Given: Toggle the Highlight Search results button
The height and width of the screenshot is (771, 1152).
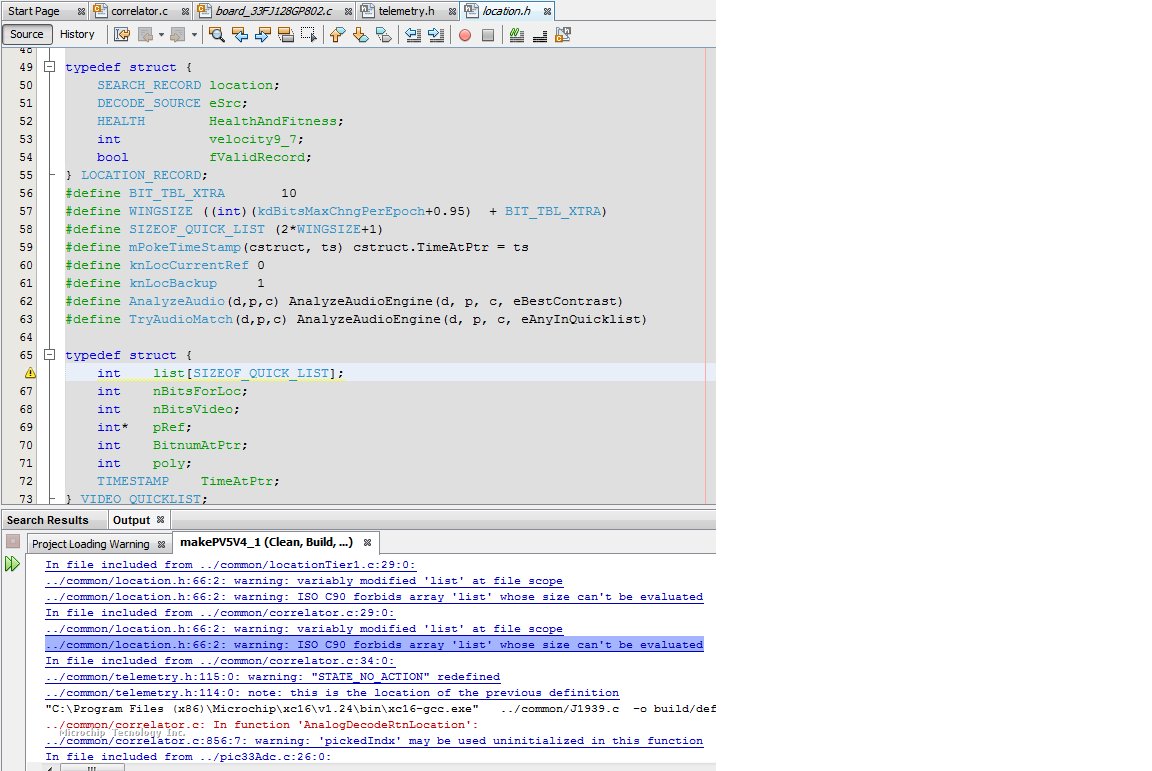Looking at the screenshot, I should [x=286, y=34].
